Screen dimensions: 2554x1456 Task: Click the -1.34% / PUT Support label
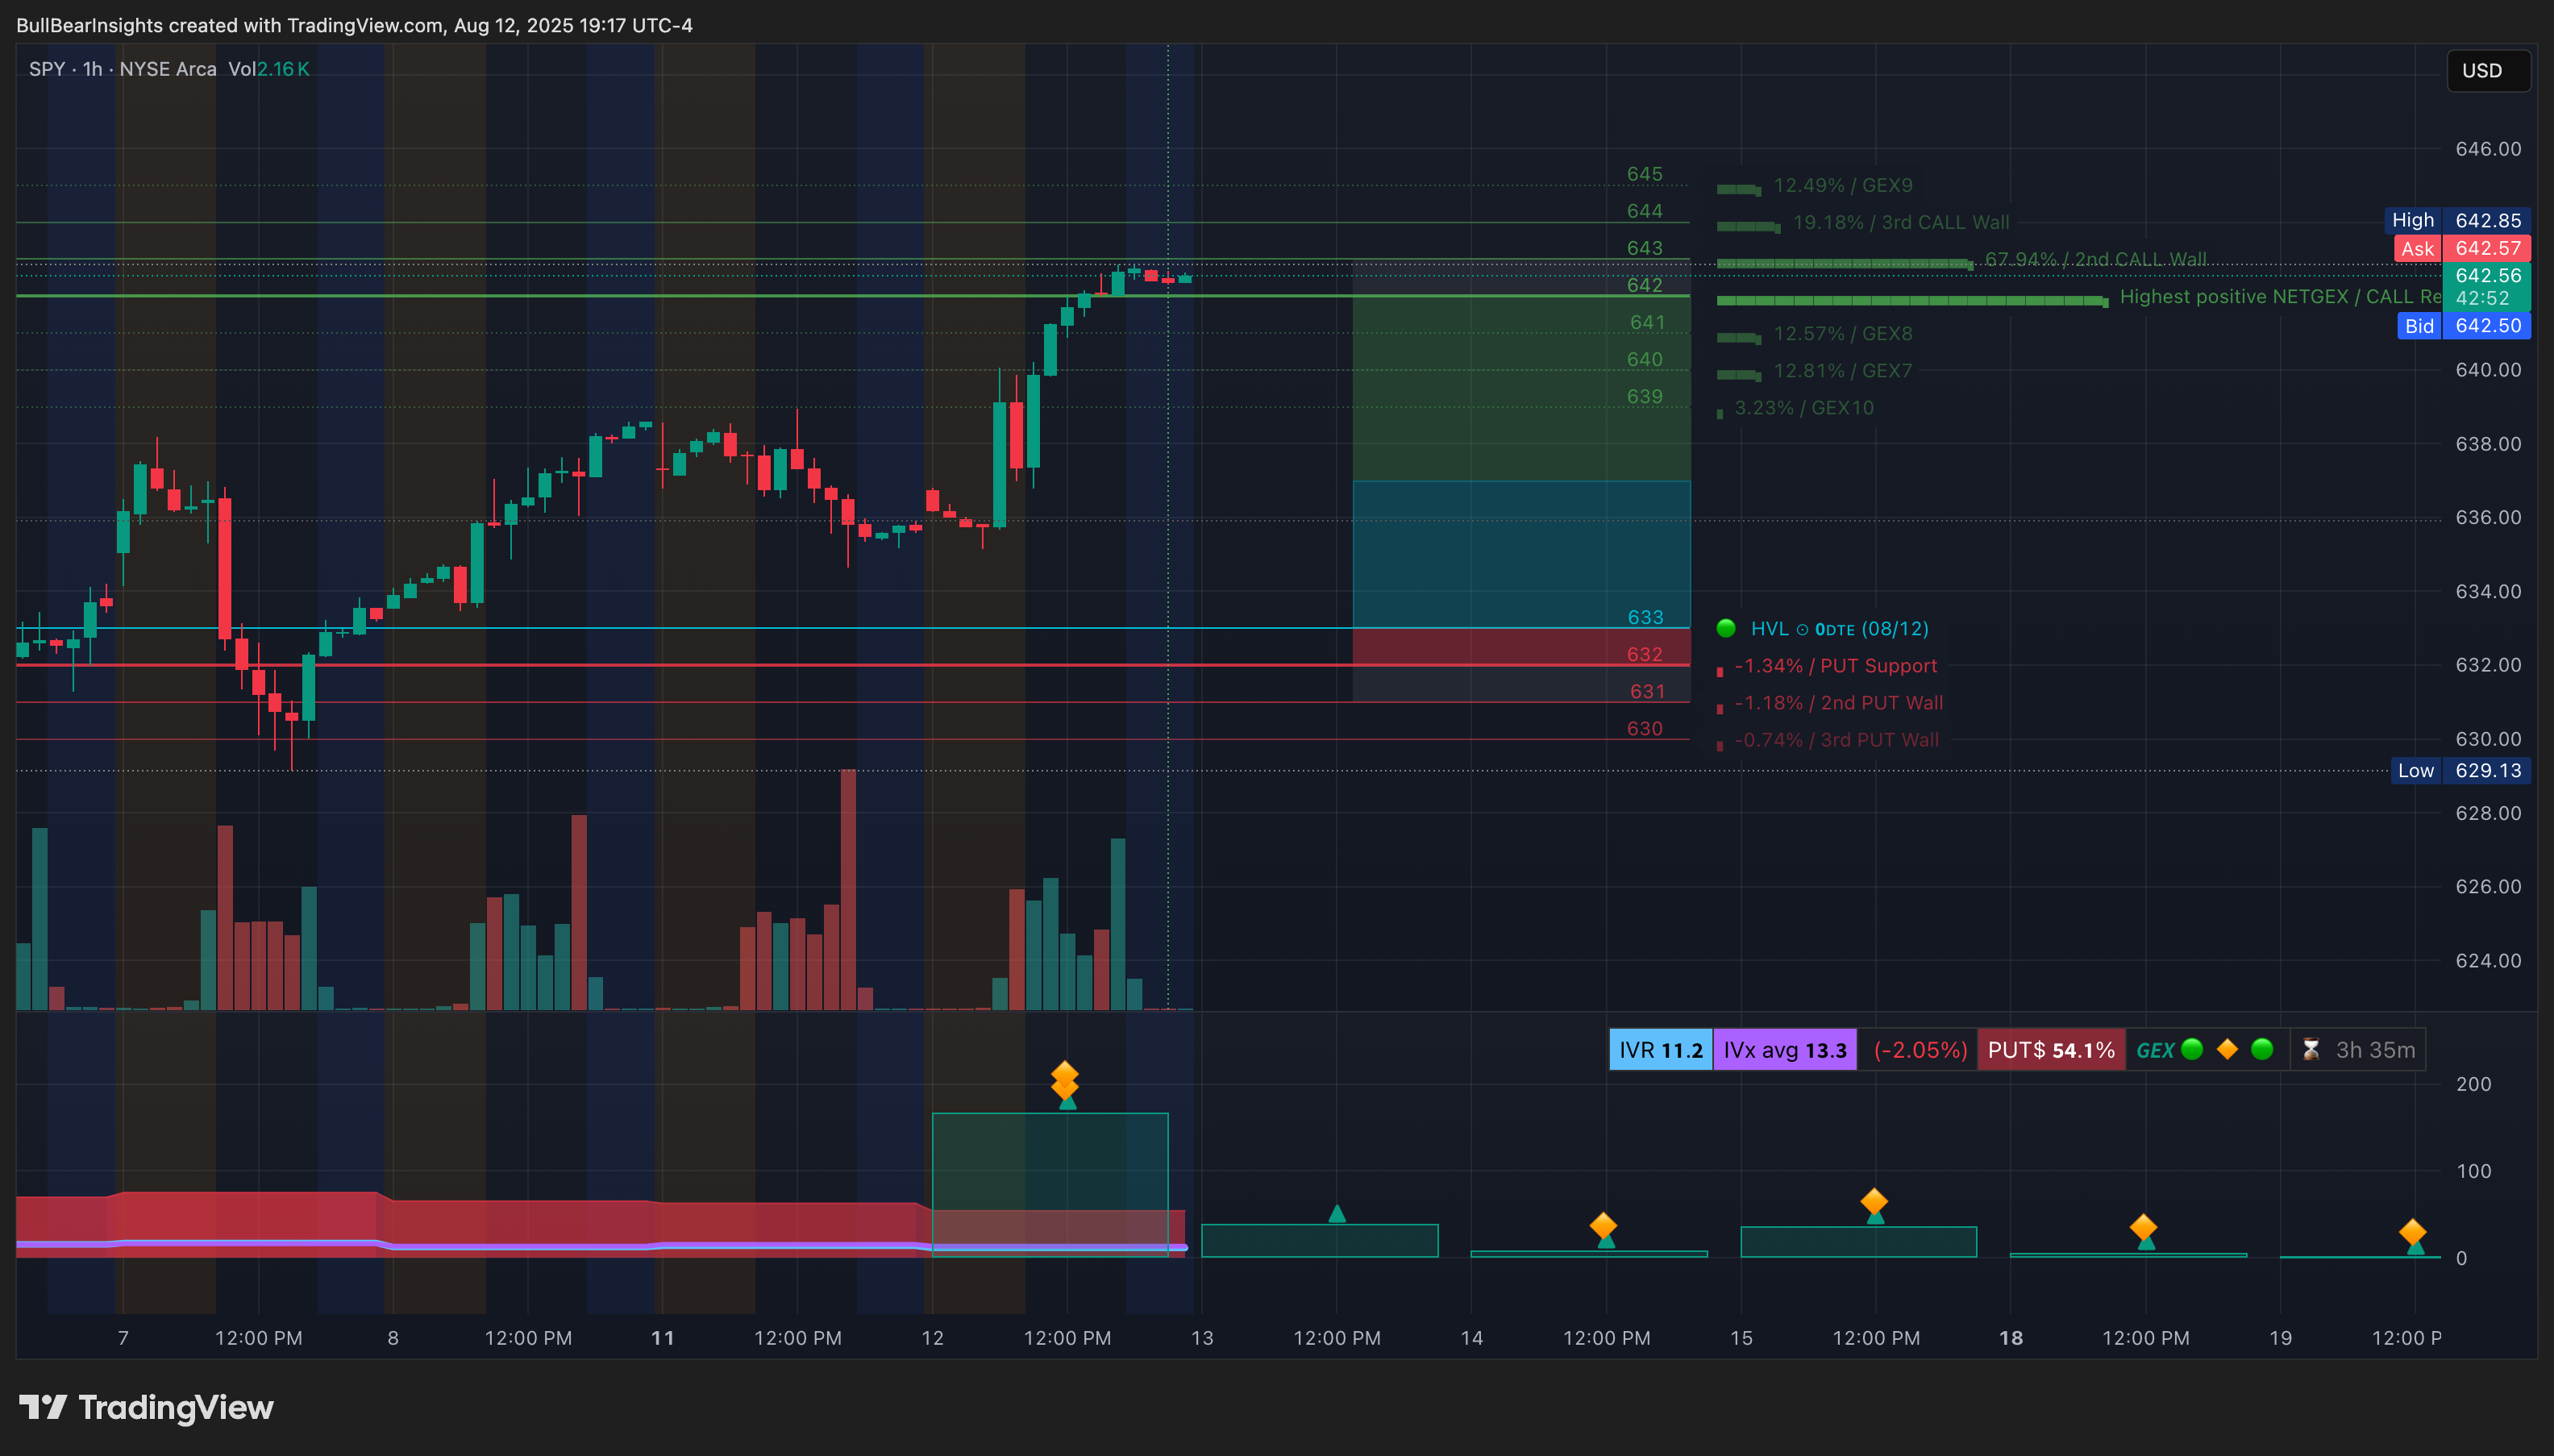pyautogui.click(x=1835, y=665)
